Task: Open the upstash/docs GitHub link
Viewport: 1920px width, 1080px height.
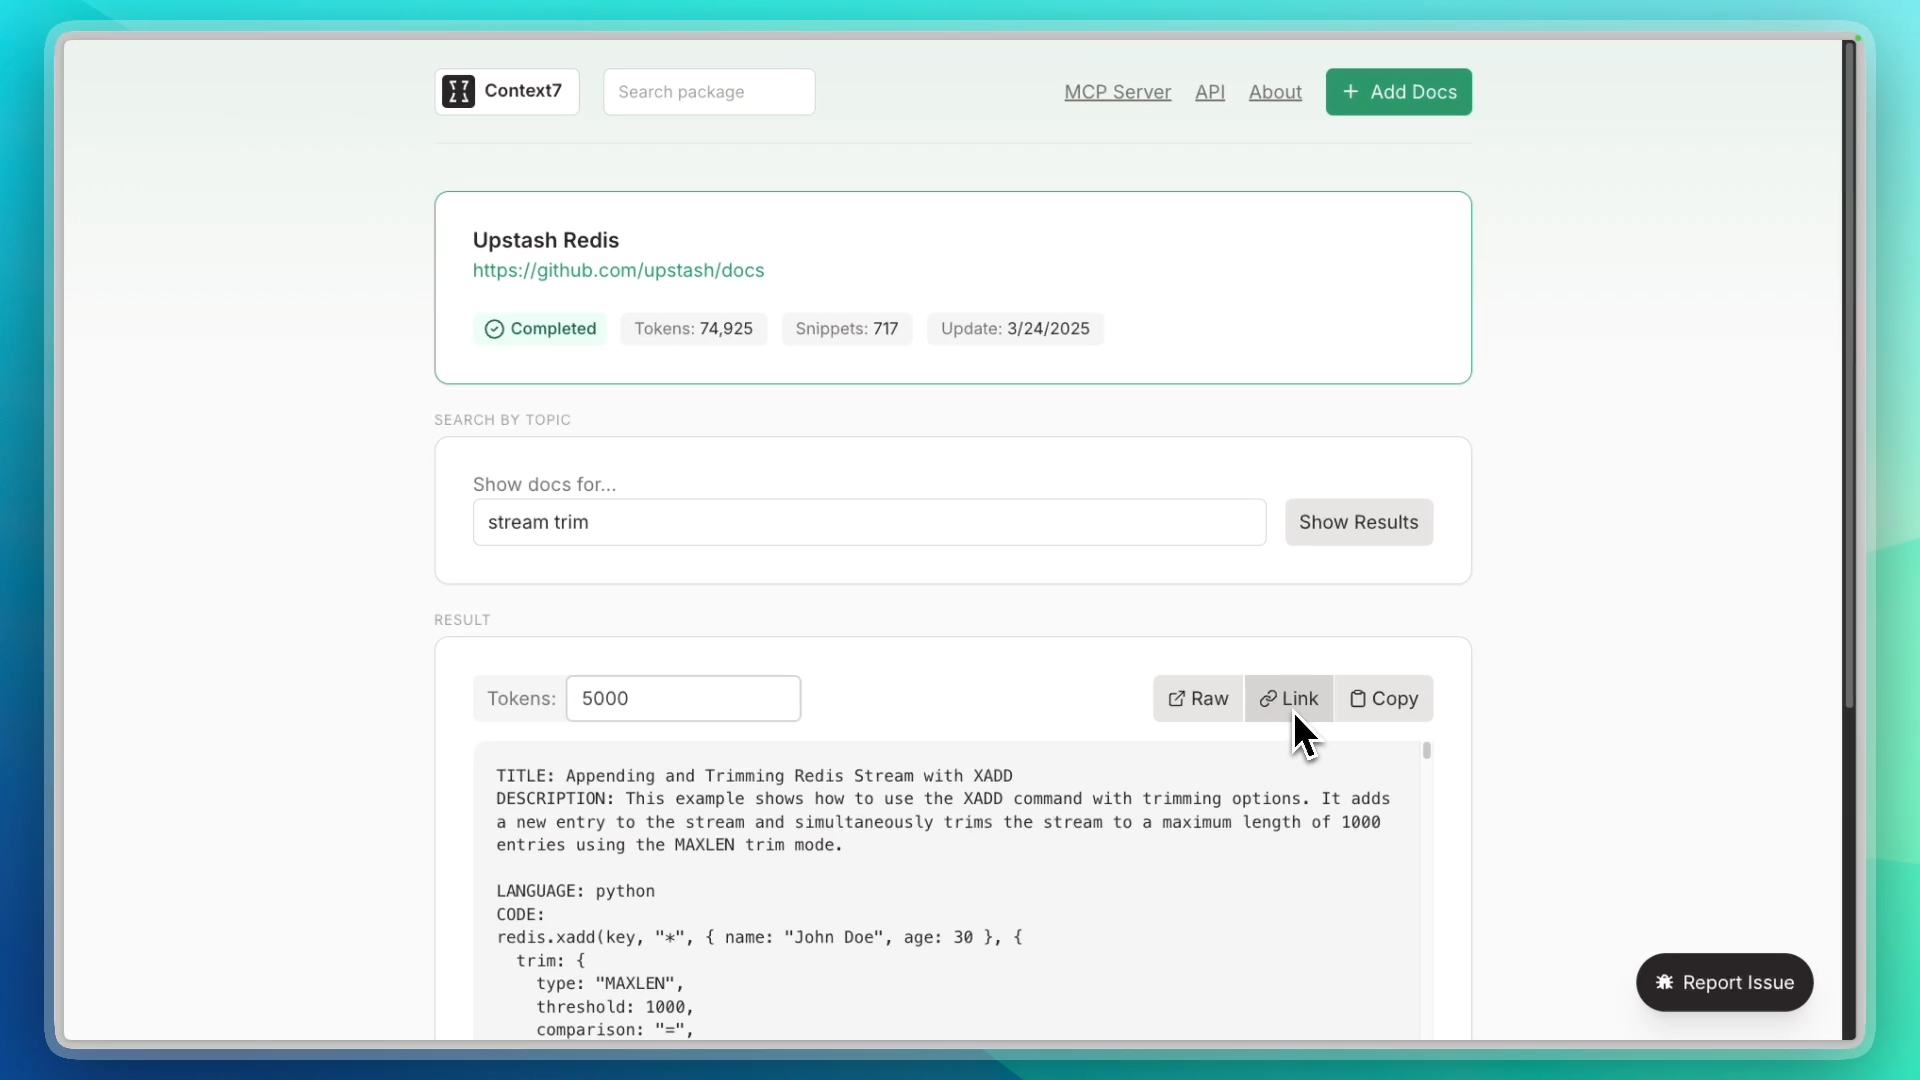Action: click(x=618, y=270)
